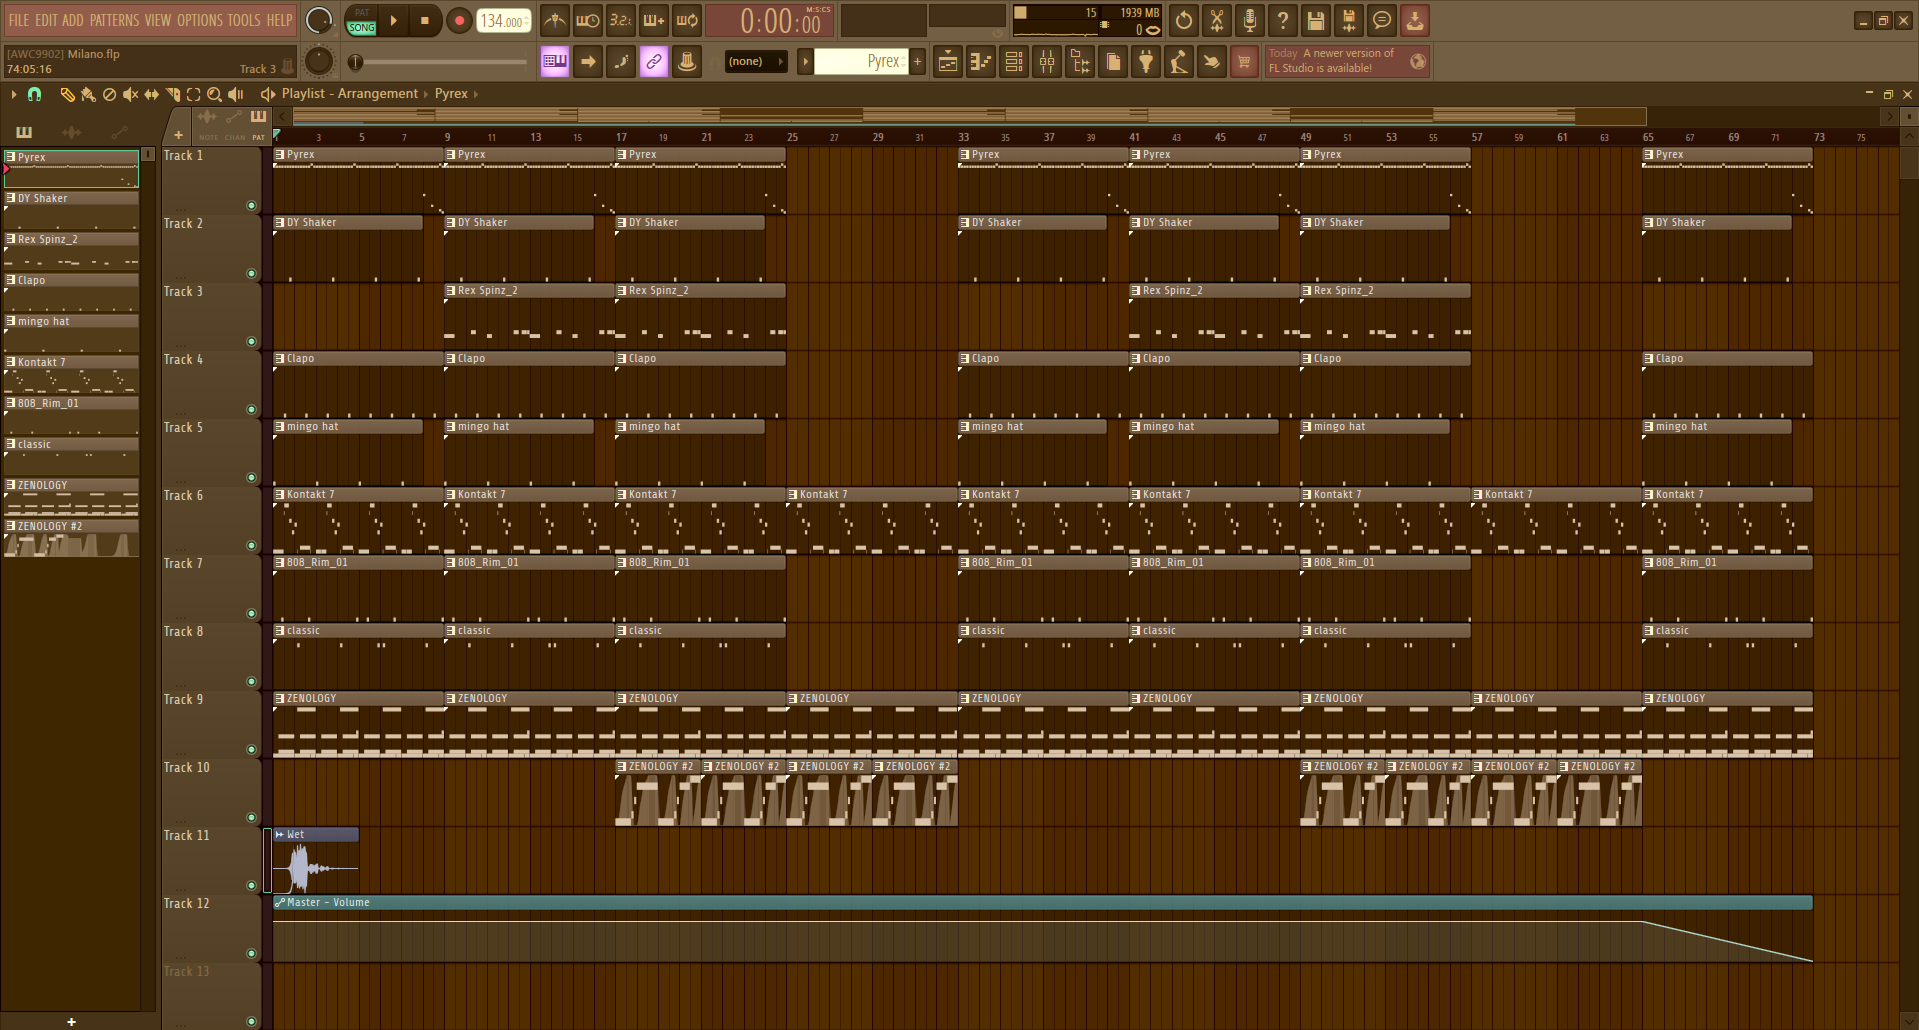Open the PATTERNS menu
Viewport: 1919px width, 1030px height.
[x=115, y=20]
